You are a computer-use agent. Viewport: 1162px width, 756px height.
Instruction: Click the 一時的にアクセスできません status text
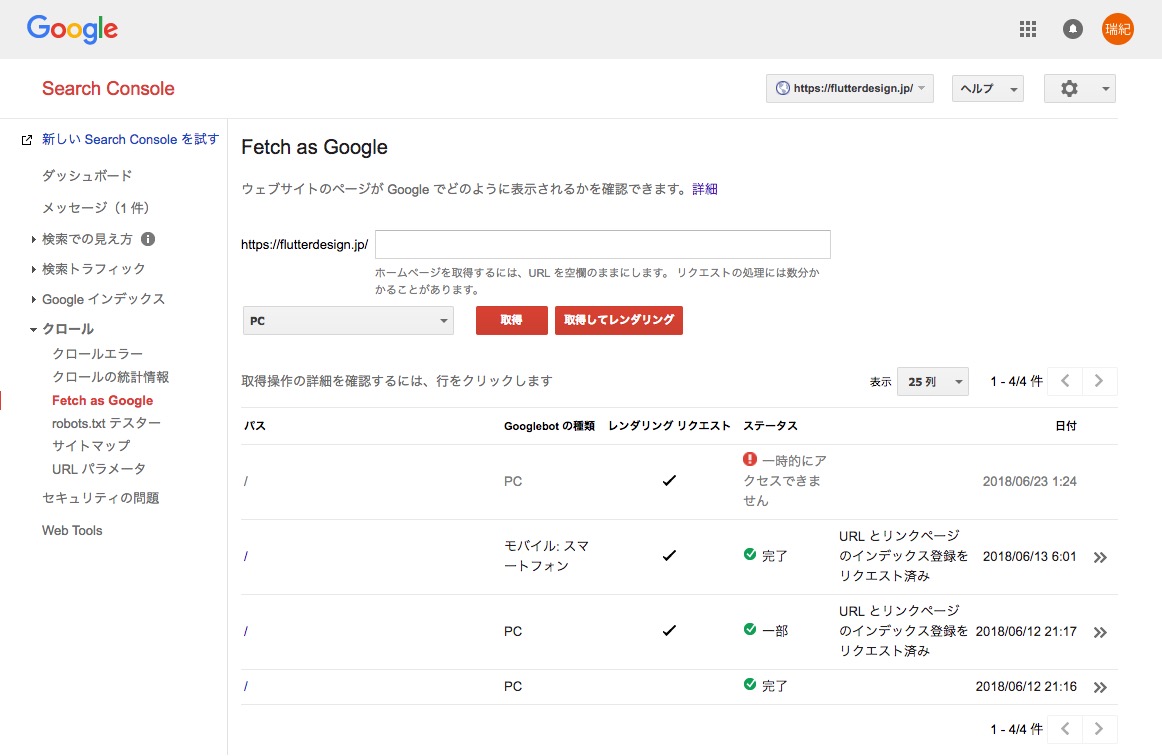[x=786, y=480]
